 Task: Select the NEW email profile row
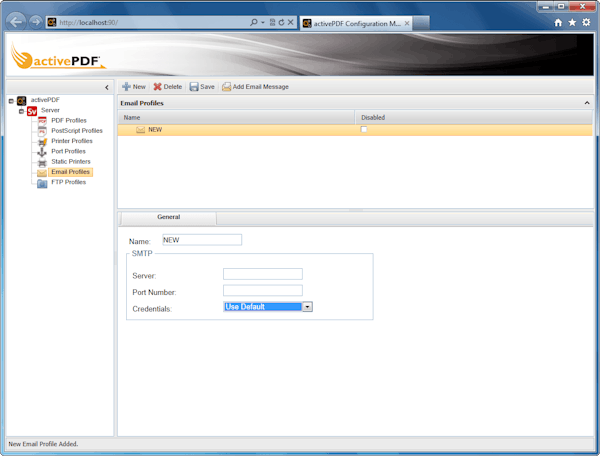tap(355, 130)
